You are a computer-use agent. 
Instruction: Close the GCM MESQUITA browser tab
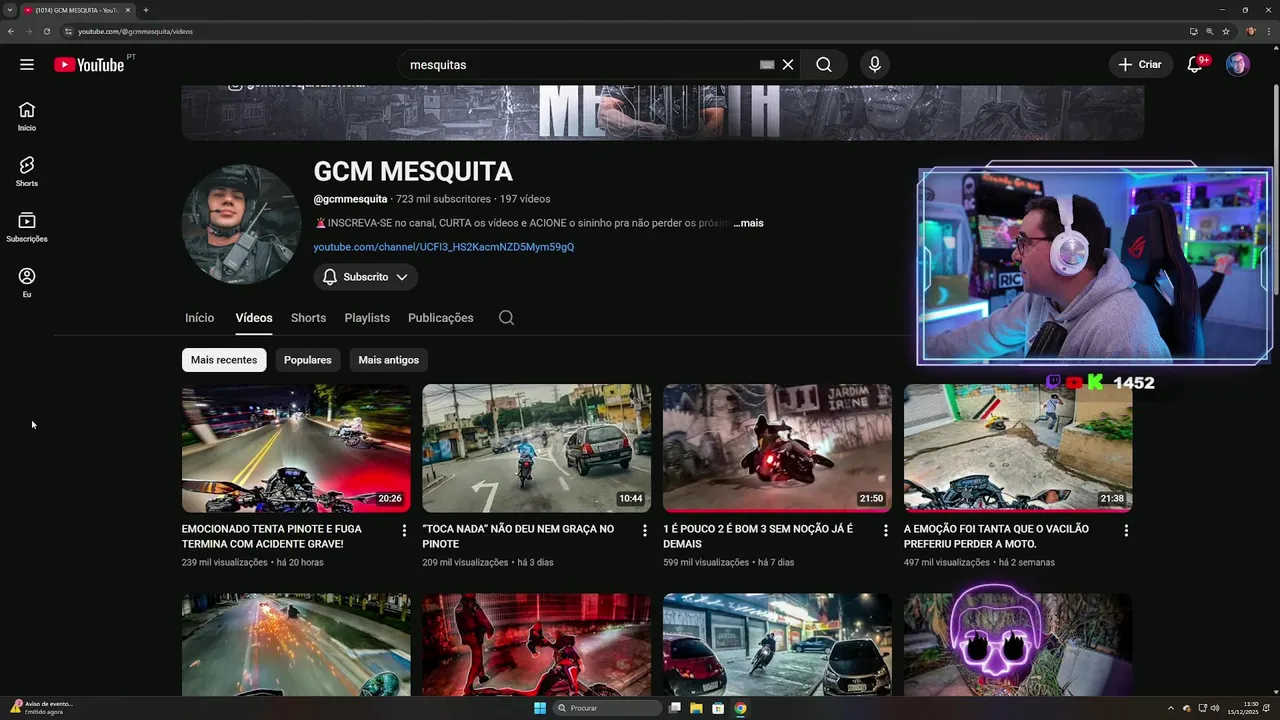128,10
